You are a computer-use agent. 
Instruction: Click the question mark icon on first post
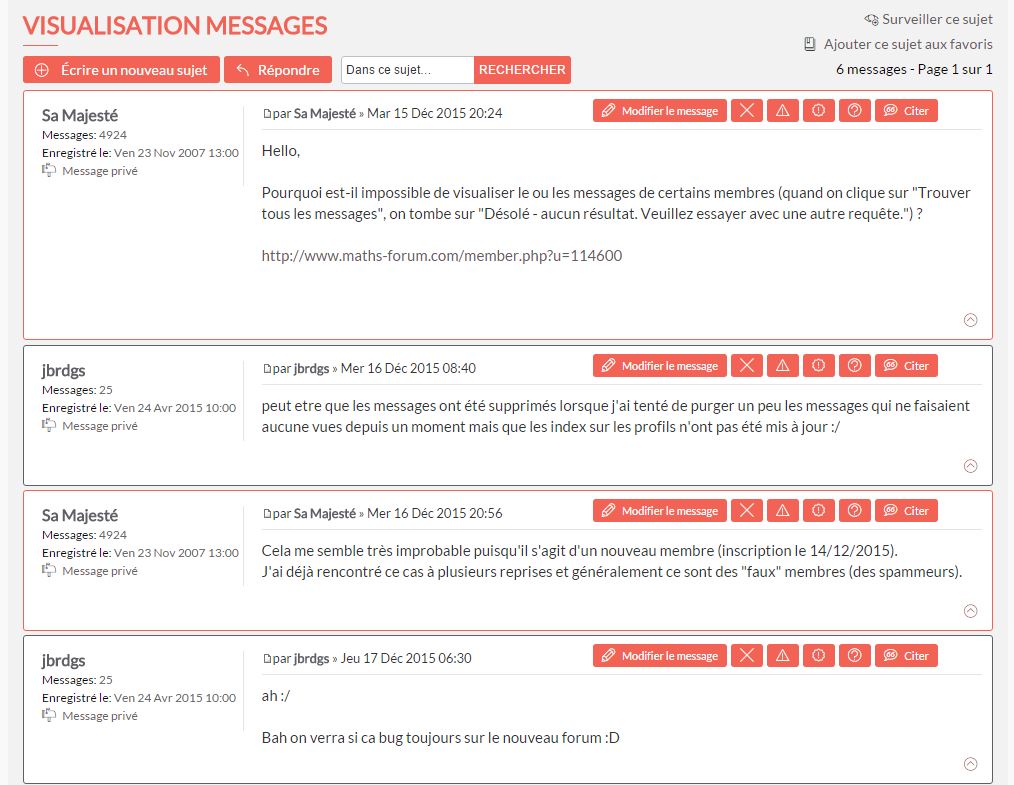(854, 111)
